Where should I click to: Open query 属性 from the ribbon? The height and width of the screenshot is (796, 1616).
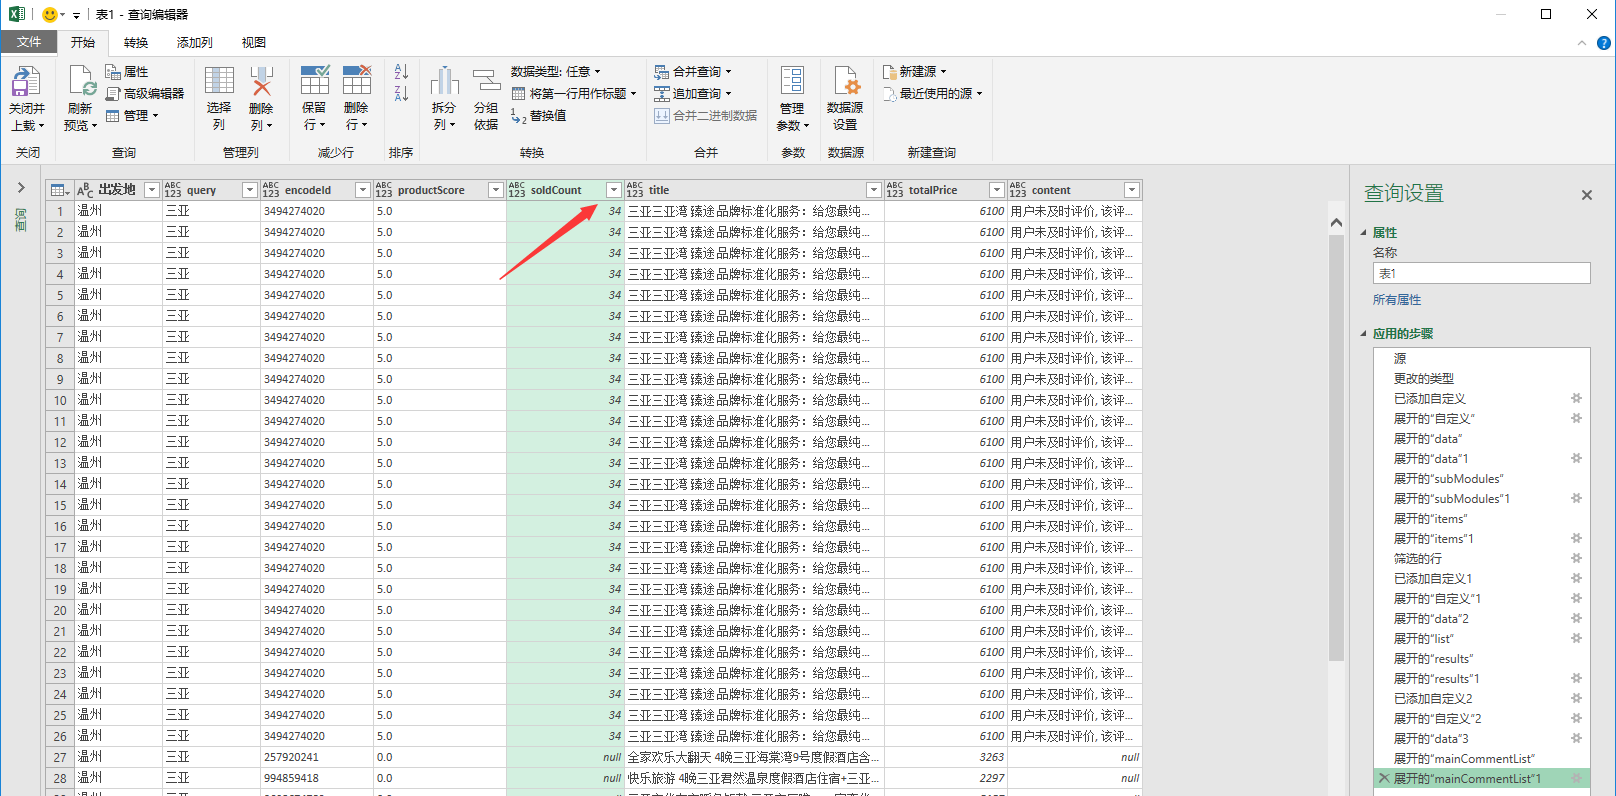tap(127, 72)
